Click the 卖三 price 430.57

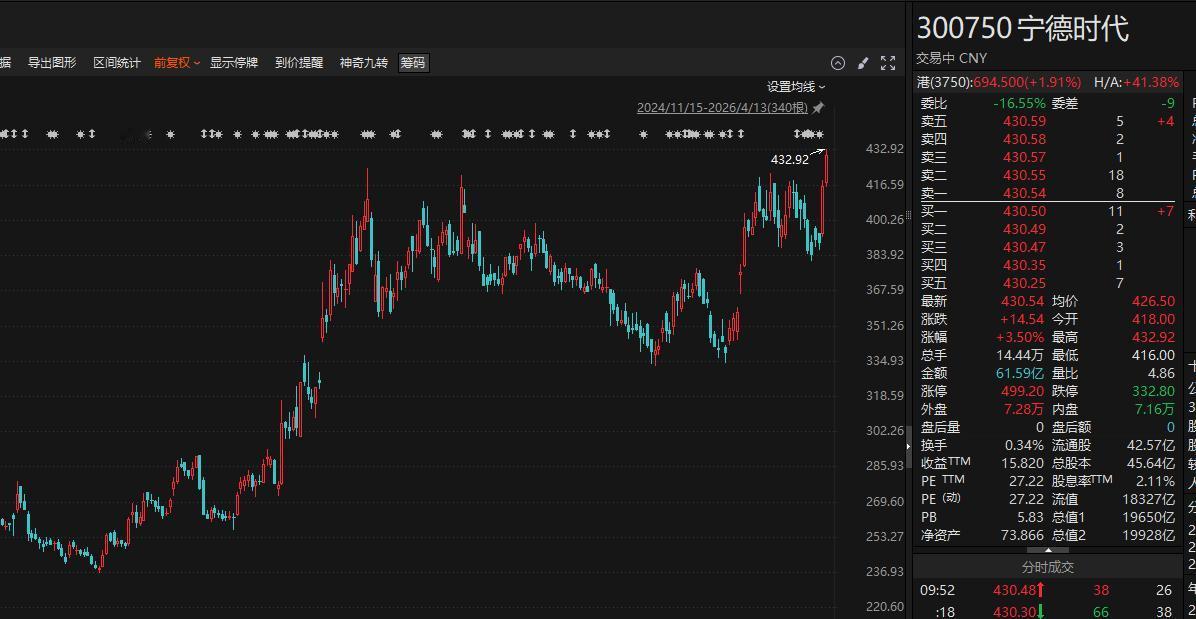[x=1024, y=158]
